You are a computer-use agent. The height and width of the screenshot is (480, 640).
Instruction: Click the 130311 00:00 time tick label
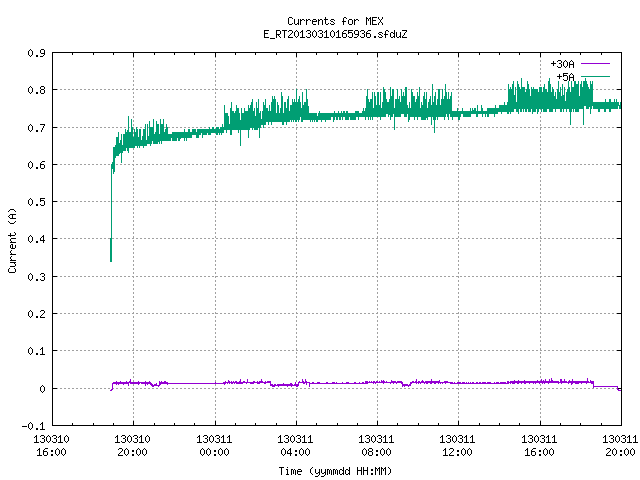[x=214, y=446]
